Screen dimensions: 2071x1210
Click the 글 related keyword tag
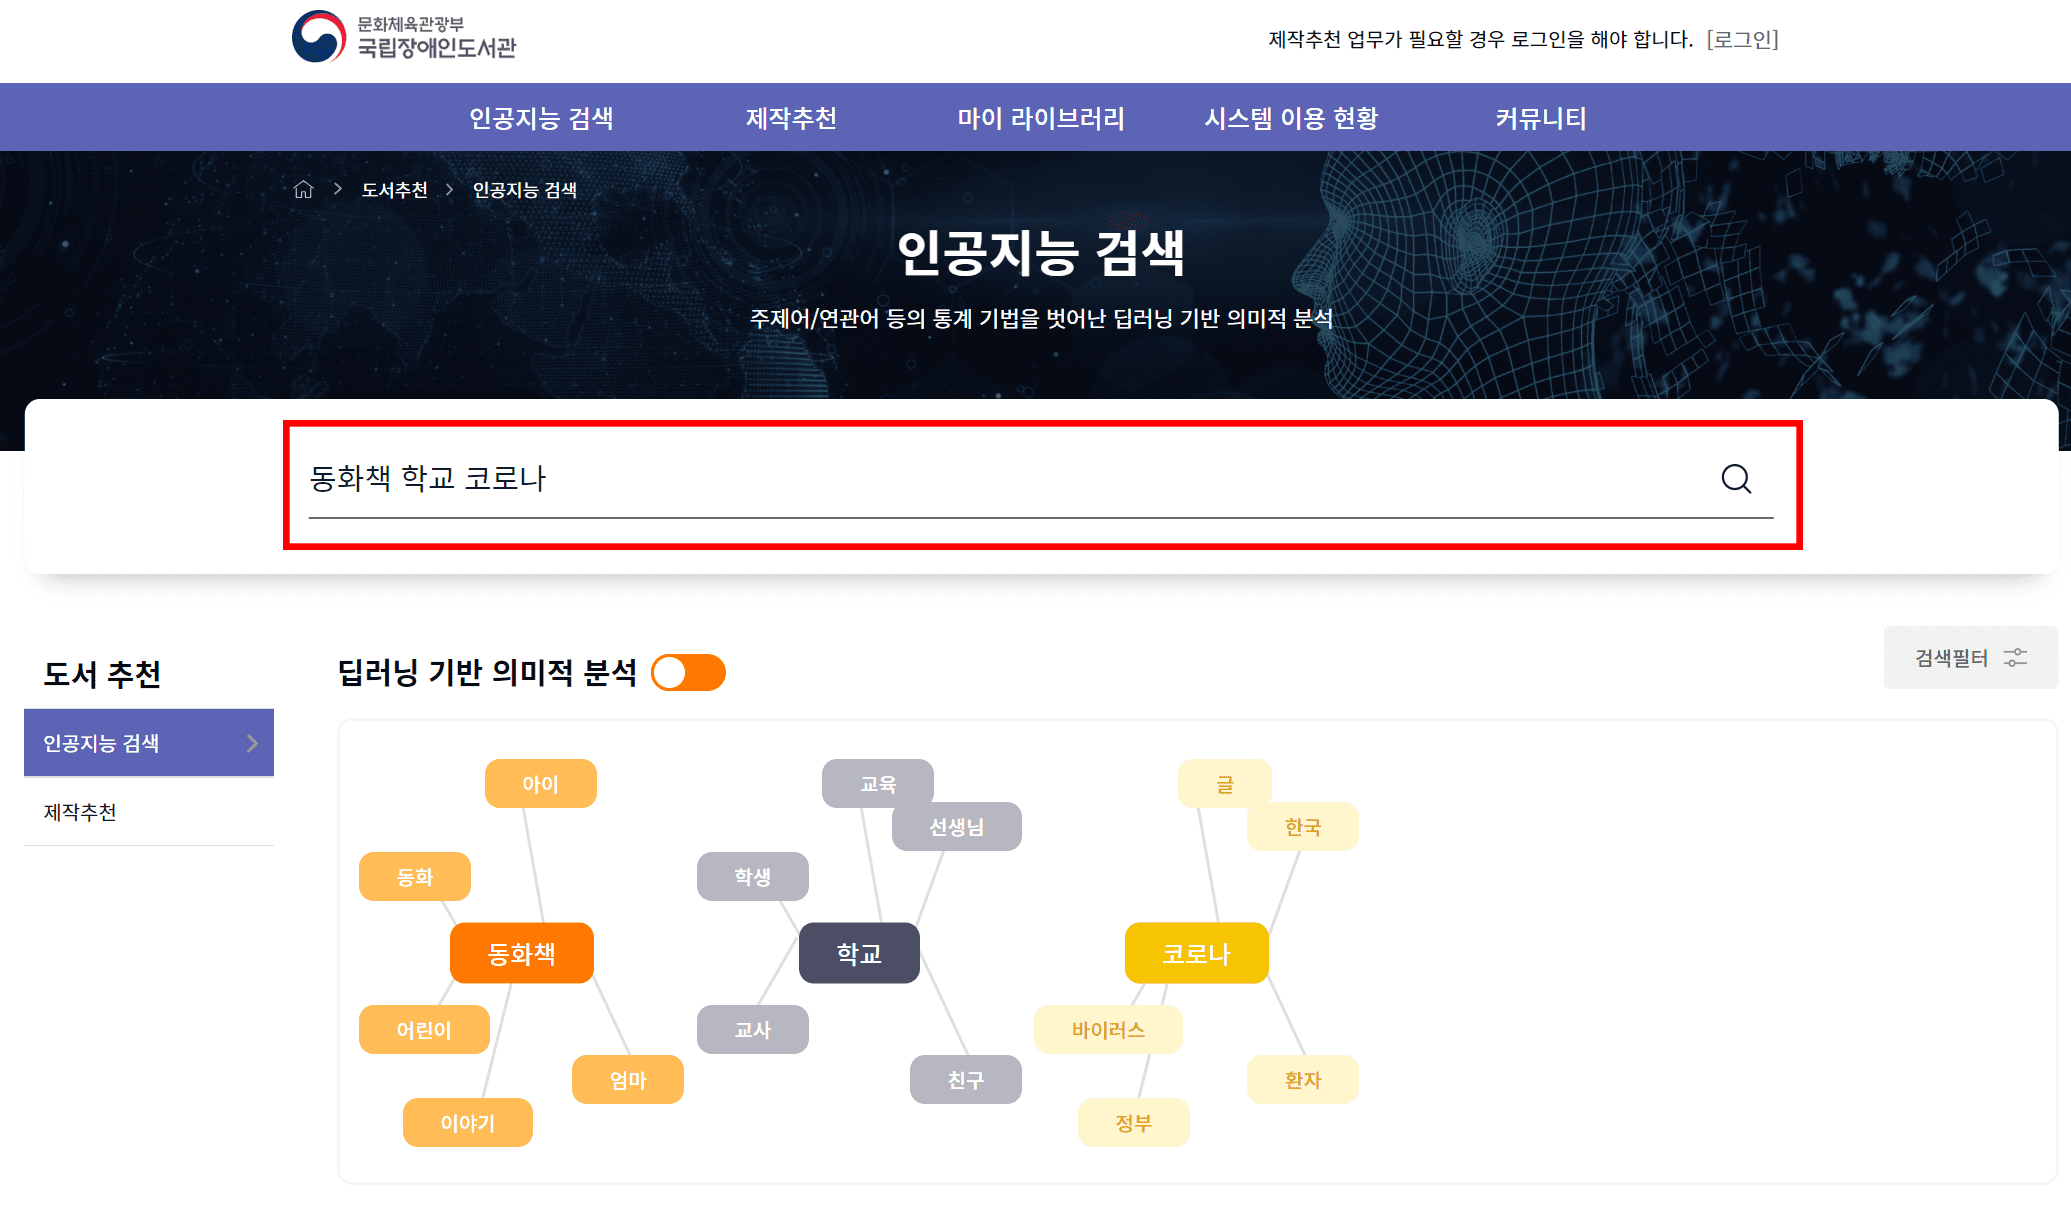click(x=1225, y=783)
